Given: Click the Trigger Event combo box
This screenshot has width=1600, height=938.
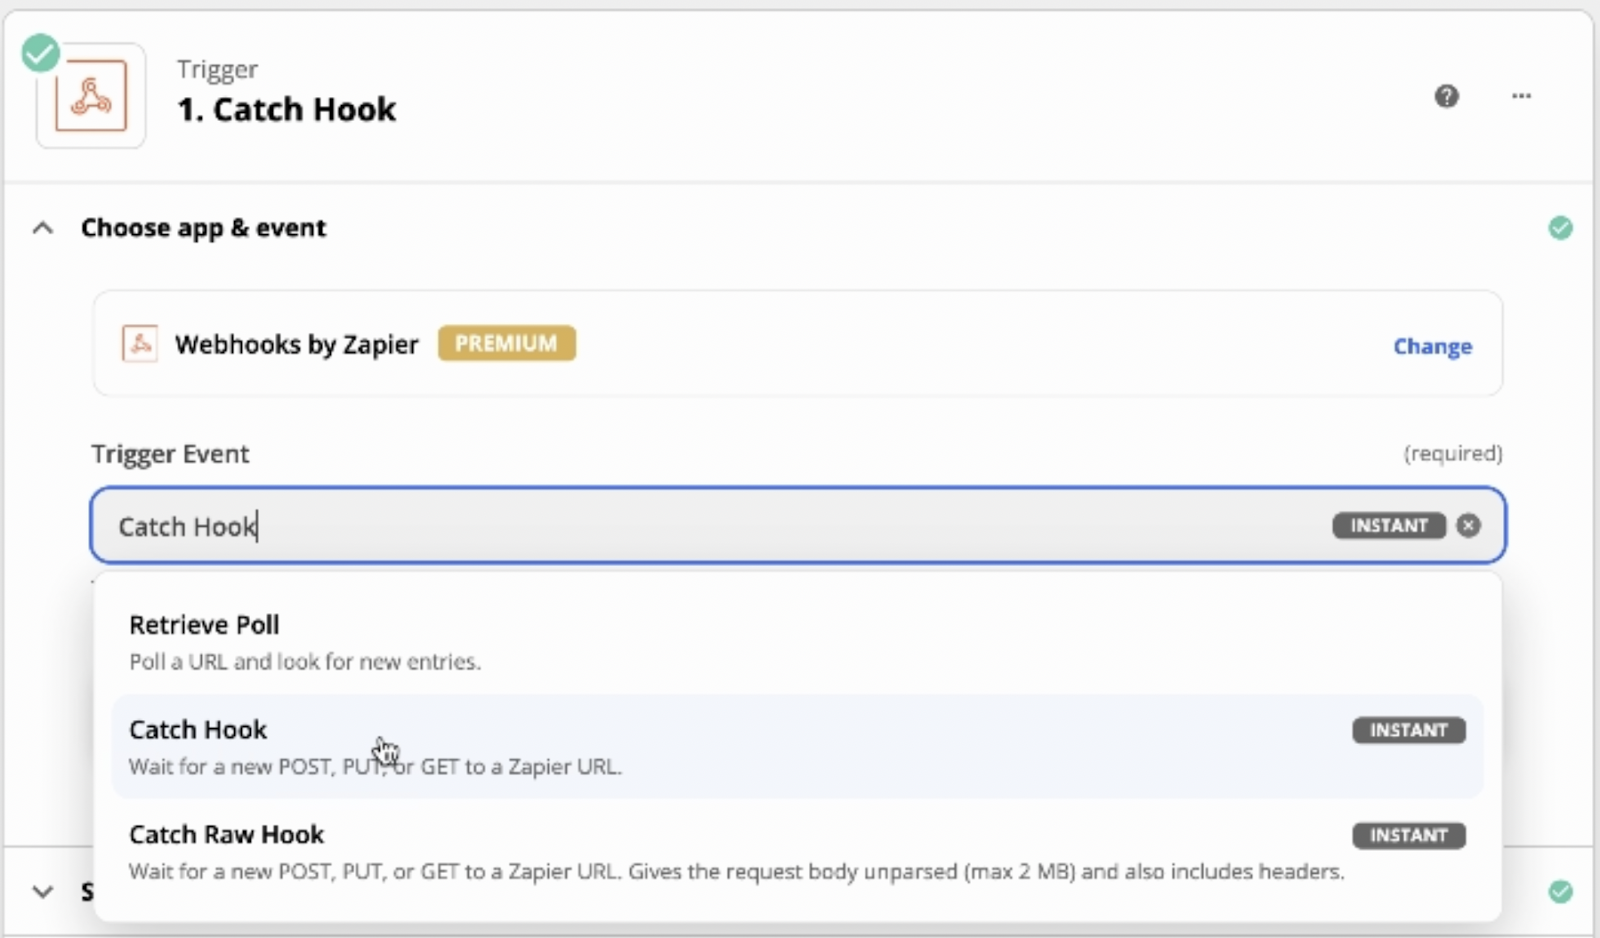Looking at the screenshot, I should coord(700,526).
